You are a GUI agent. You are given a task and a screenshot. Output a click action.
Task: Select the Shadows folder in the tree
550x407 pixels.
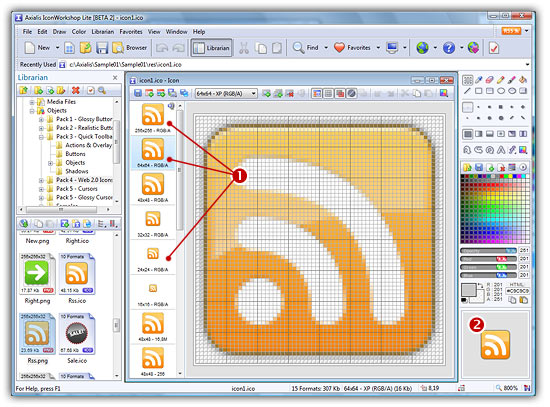77,171
